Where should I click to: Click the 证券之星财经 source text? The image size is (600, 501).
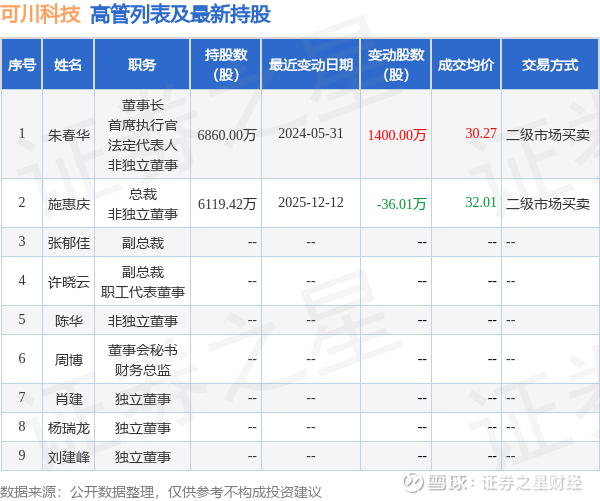pyautogui.click(x=532, y=482)
